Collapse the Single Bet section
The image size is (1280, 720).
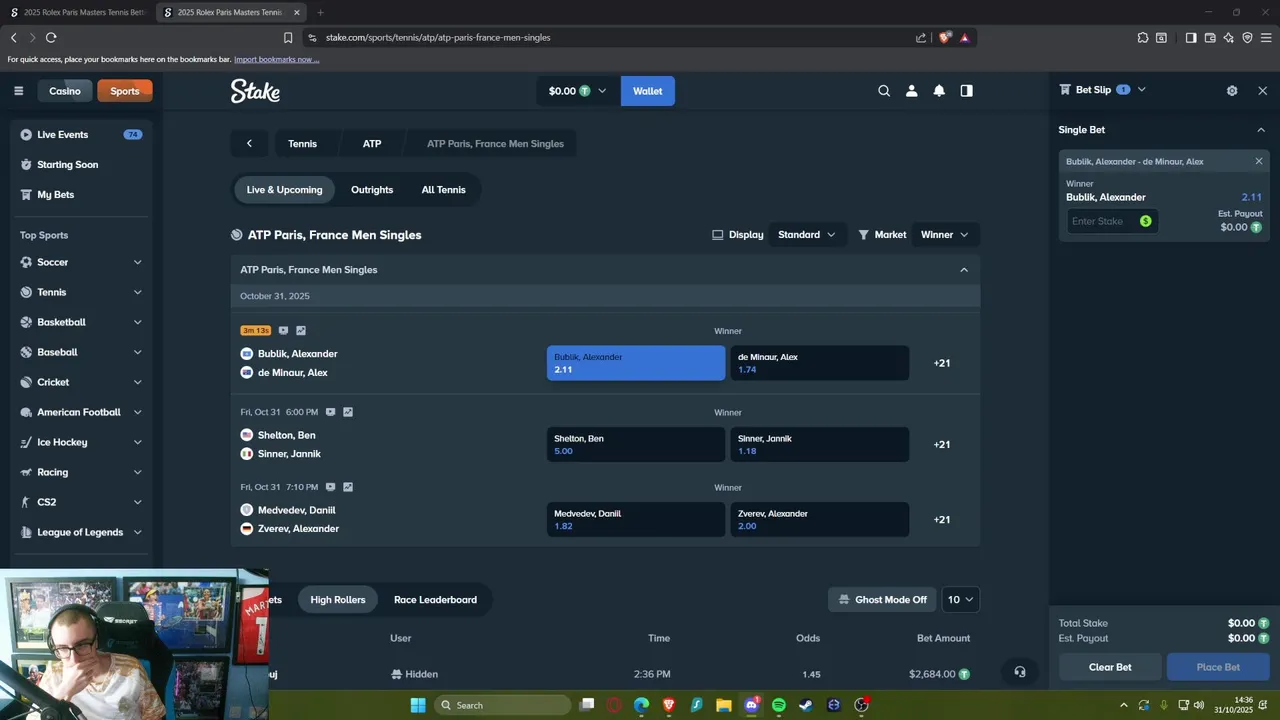tap(1260, 130)
